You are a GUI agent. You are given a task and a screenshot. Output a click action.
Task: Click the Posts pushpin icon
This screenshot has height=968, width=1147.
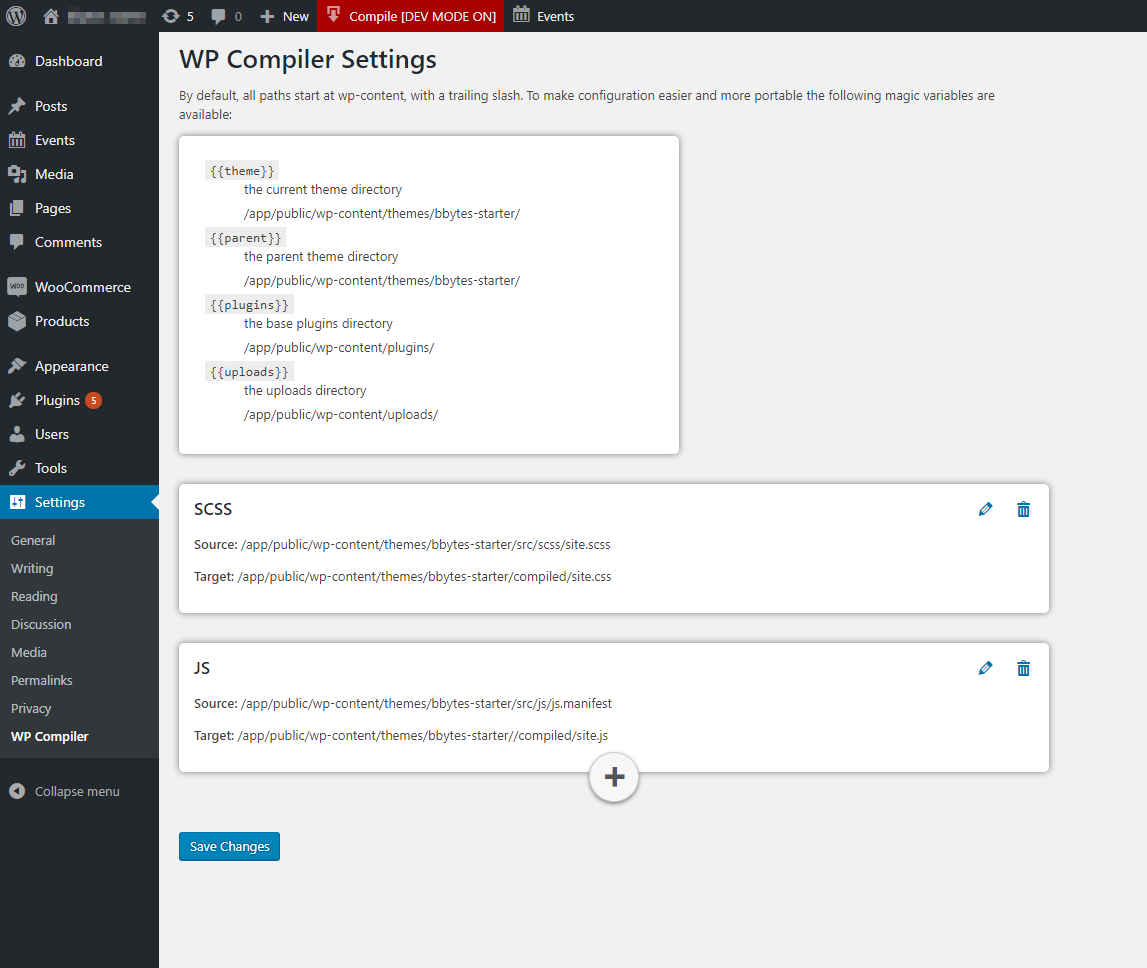(x=17, y=106)
